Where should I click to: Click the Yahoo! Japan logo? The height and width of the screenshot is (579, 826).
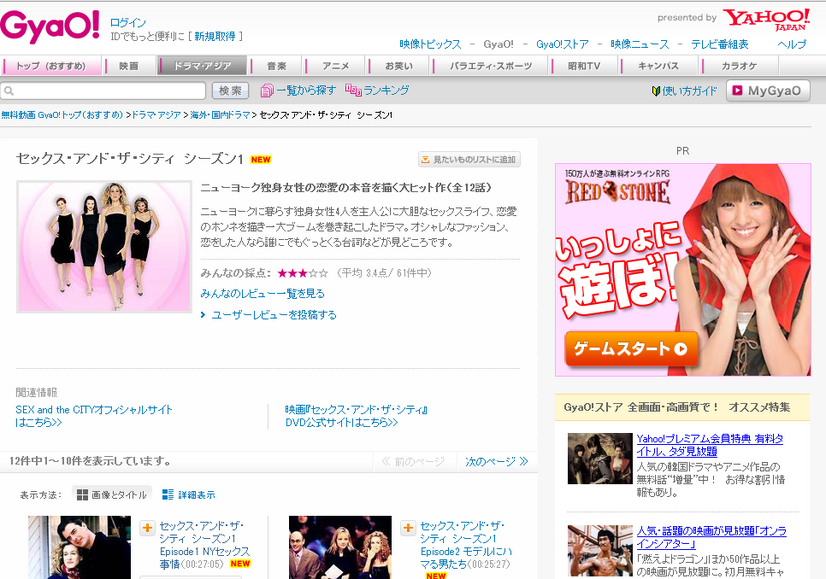pos(766,19)
